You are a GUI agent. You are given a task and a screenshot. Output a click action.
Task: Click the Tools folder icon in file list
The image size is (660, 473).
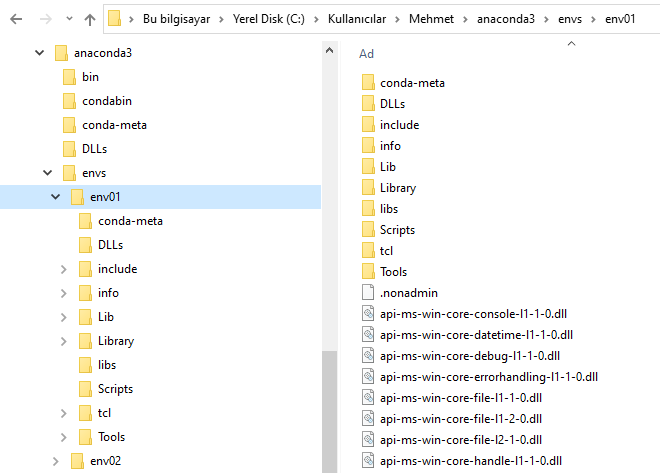[x=368, y=271]
